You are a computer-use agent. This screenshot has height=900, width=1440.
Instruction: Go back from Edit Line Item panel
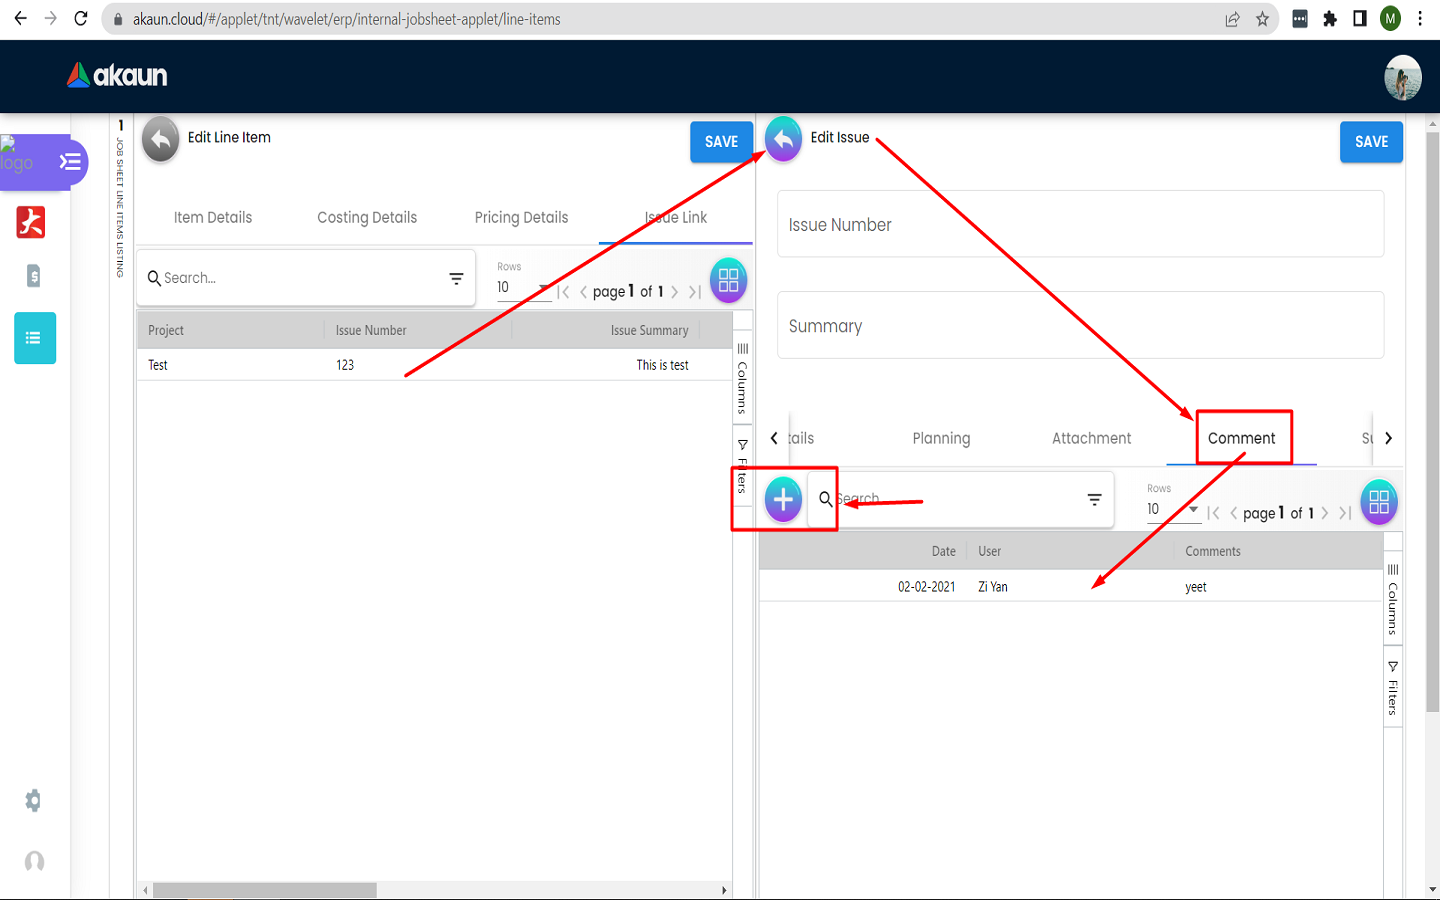tap(161, 140)
